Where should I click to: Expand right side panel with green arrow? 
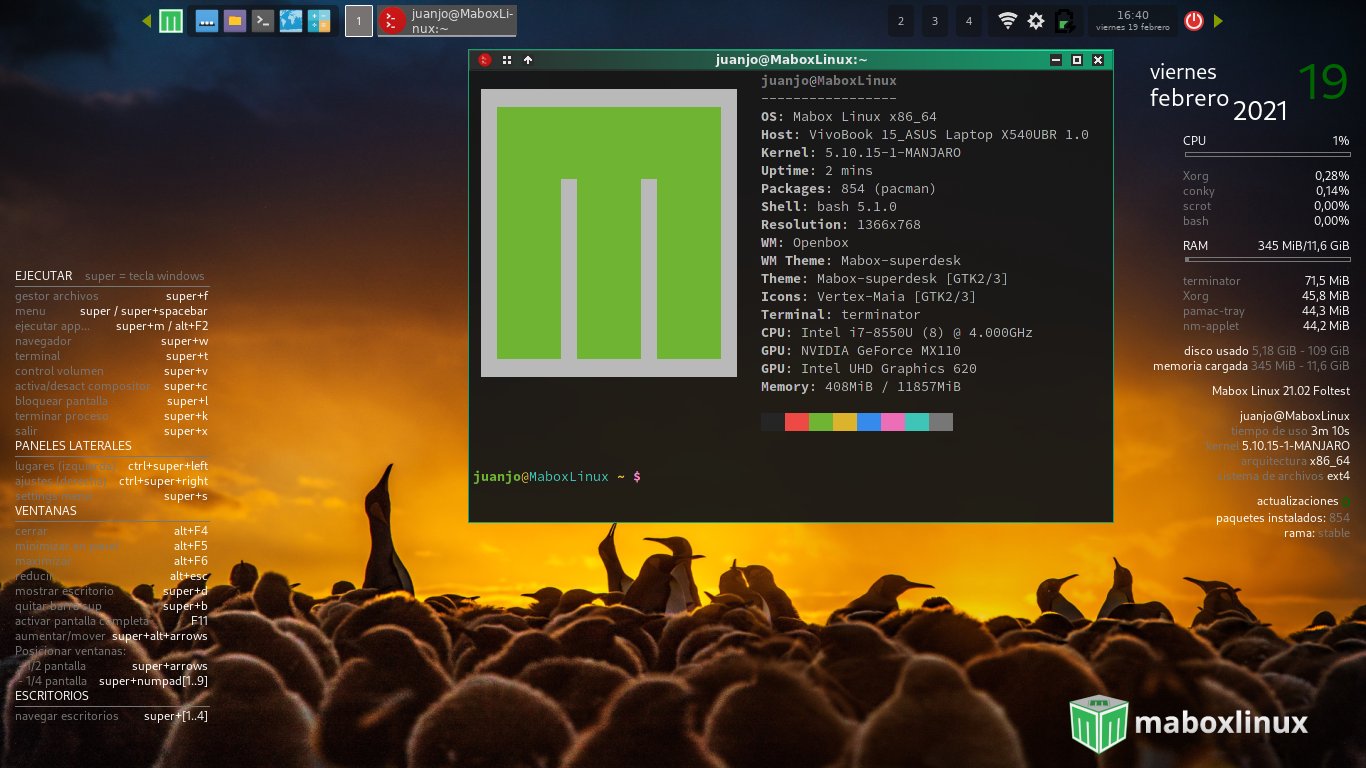(x=1218, y=21)
